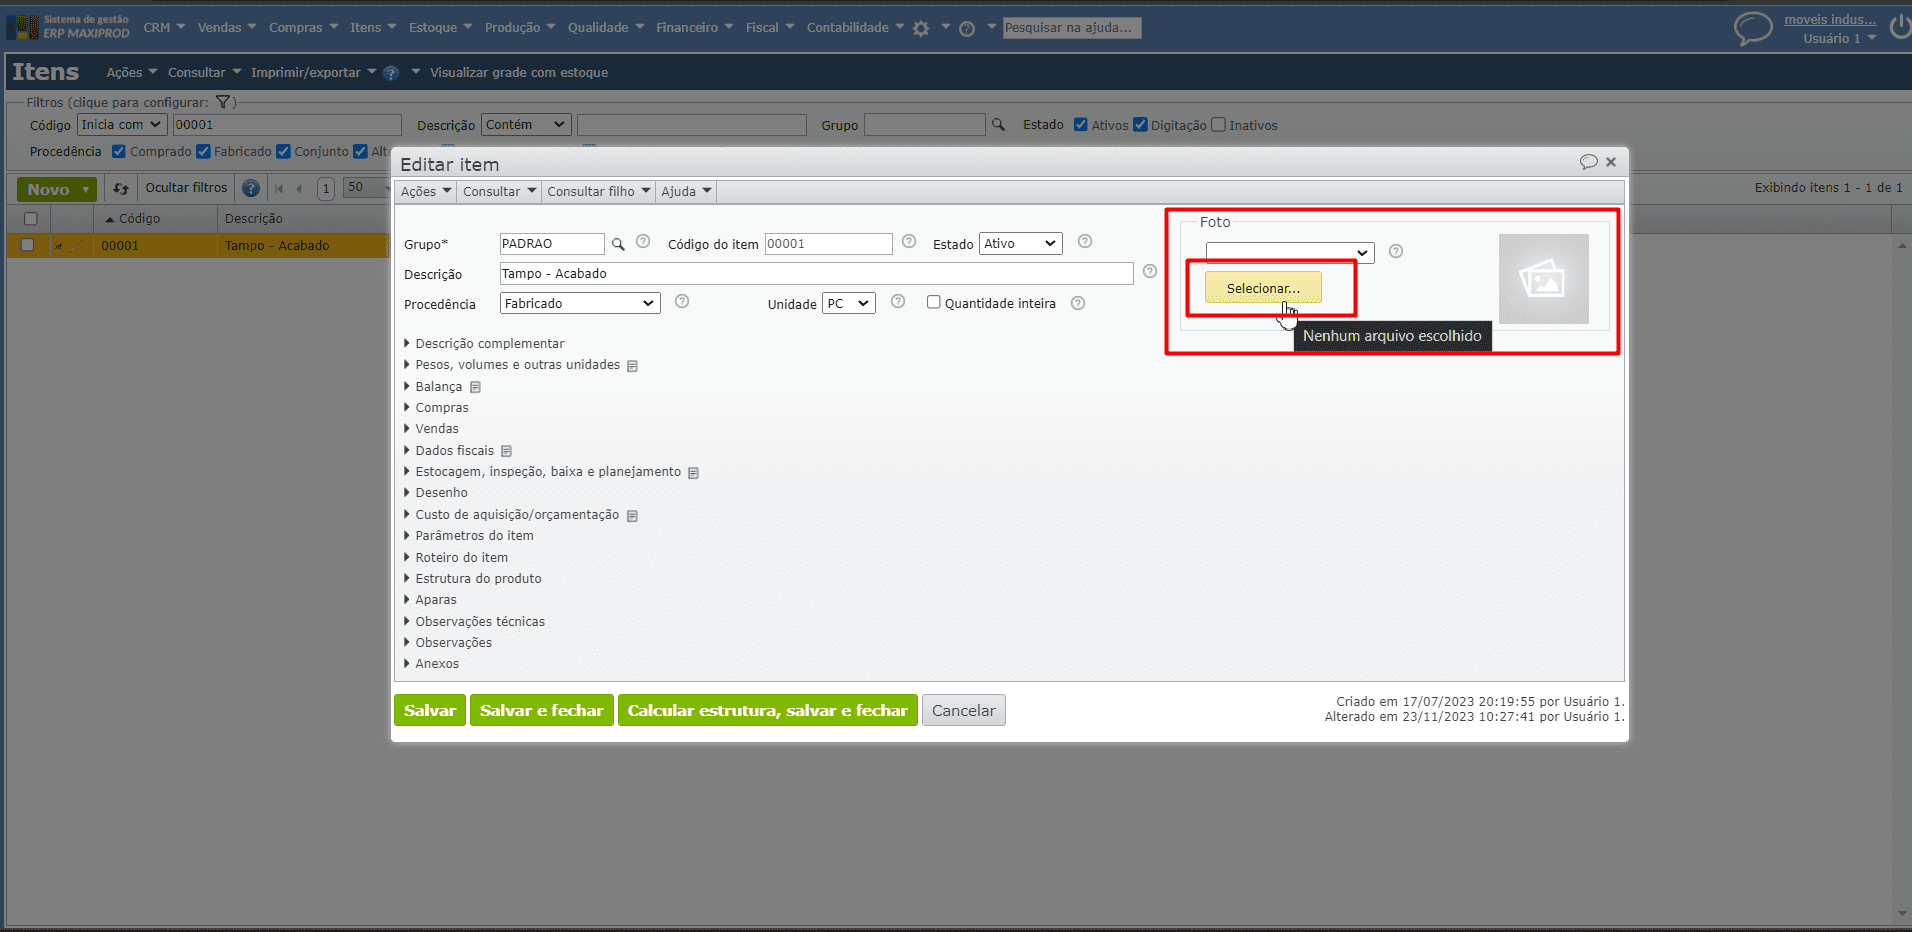This screenshot has width=1912, height=932.
Task: Open the settings gear in the top menu bar
Action: coord(921,28)
